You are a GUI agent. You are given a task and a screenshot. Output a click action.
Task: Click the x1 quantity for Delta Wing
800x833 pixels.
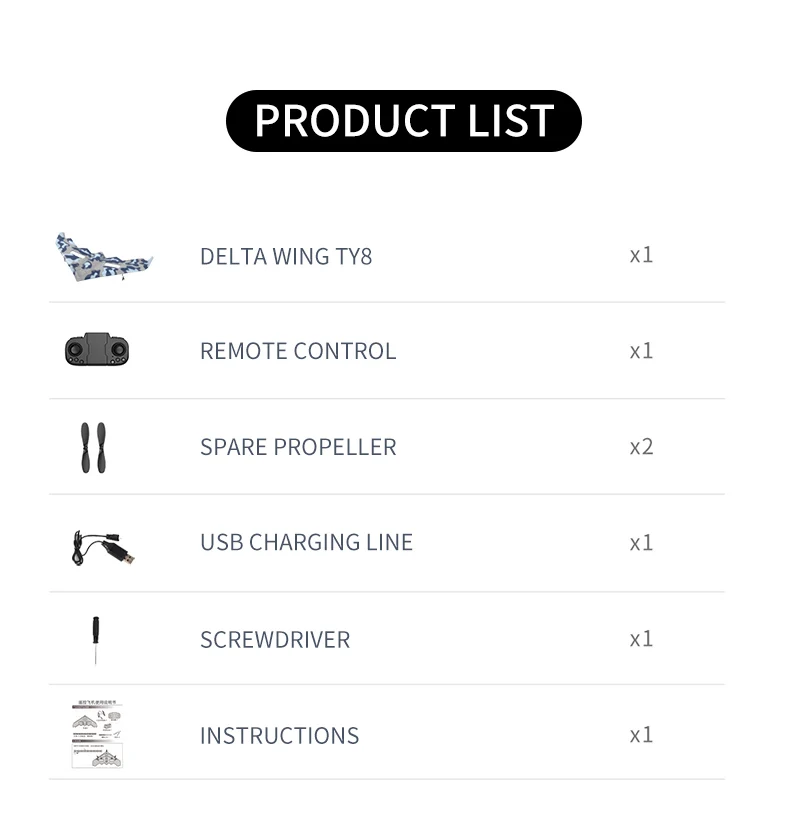click(641, 255)
